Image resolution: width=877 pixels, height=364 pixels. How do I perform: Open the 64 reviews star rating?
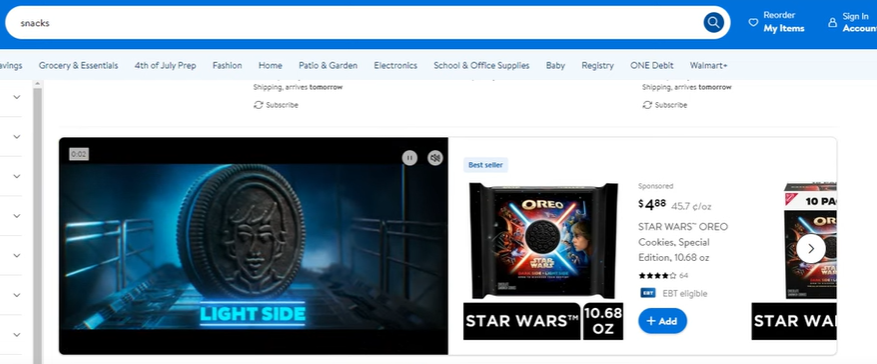click(x=663, y=276)
